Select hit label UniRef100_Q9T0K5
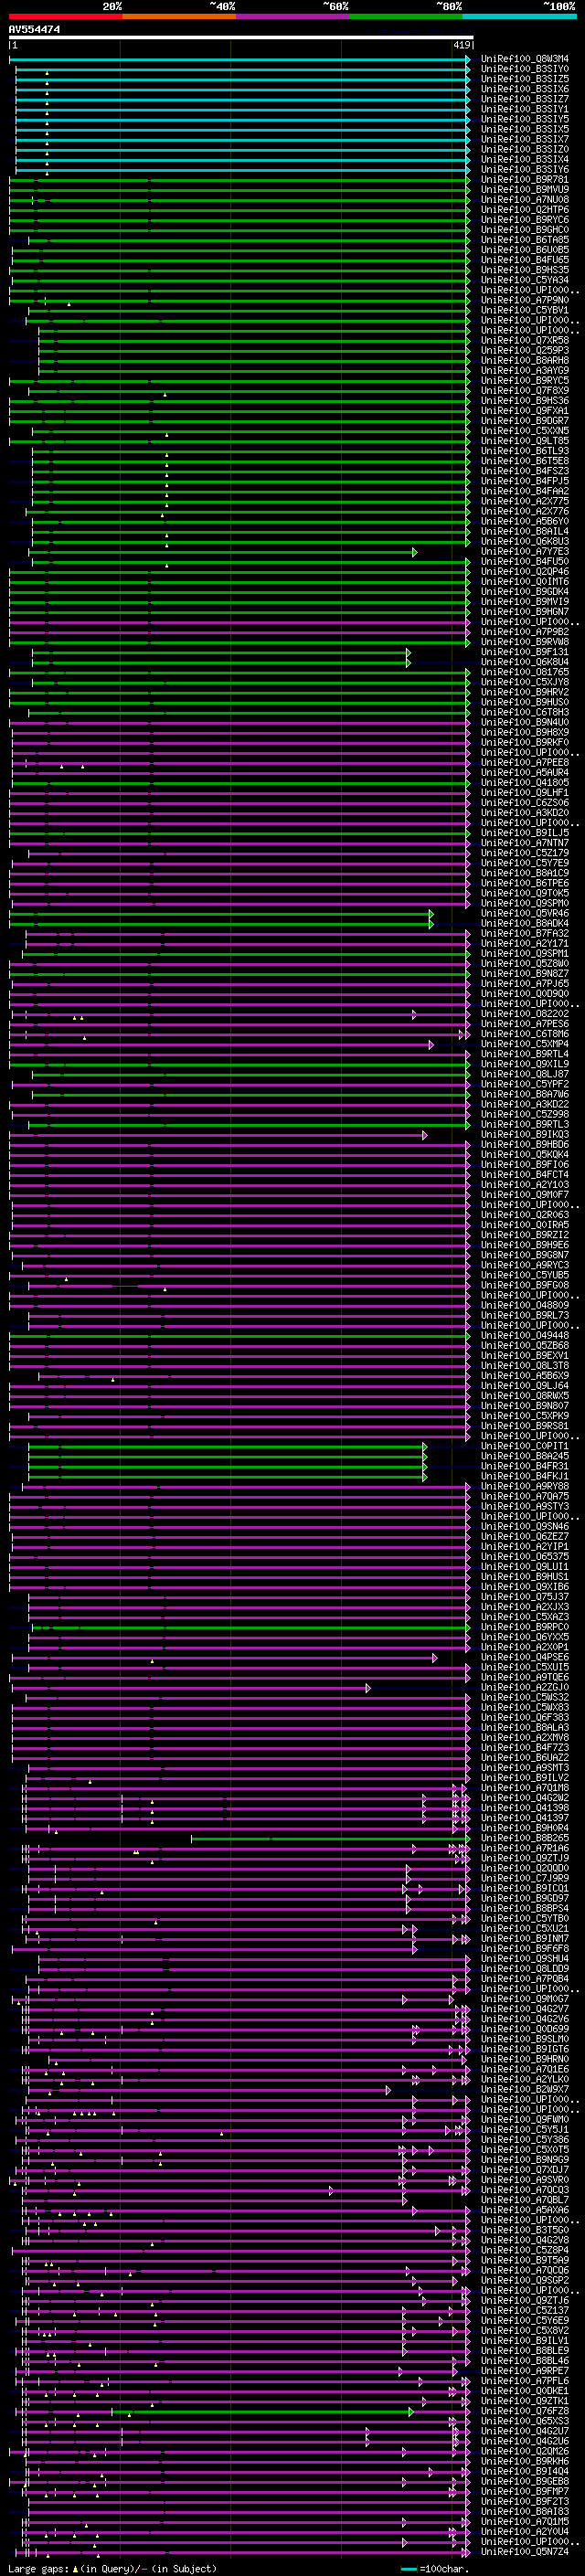This screenshot has height=2576, width=585. (x=525, y=893)
